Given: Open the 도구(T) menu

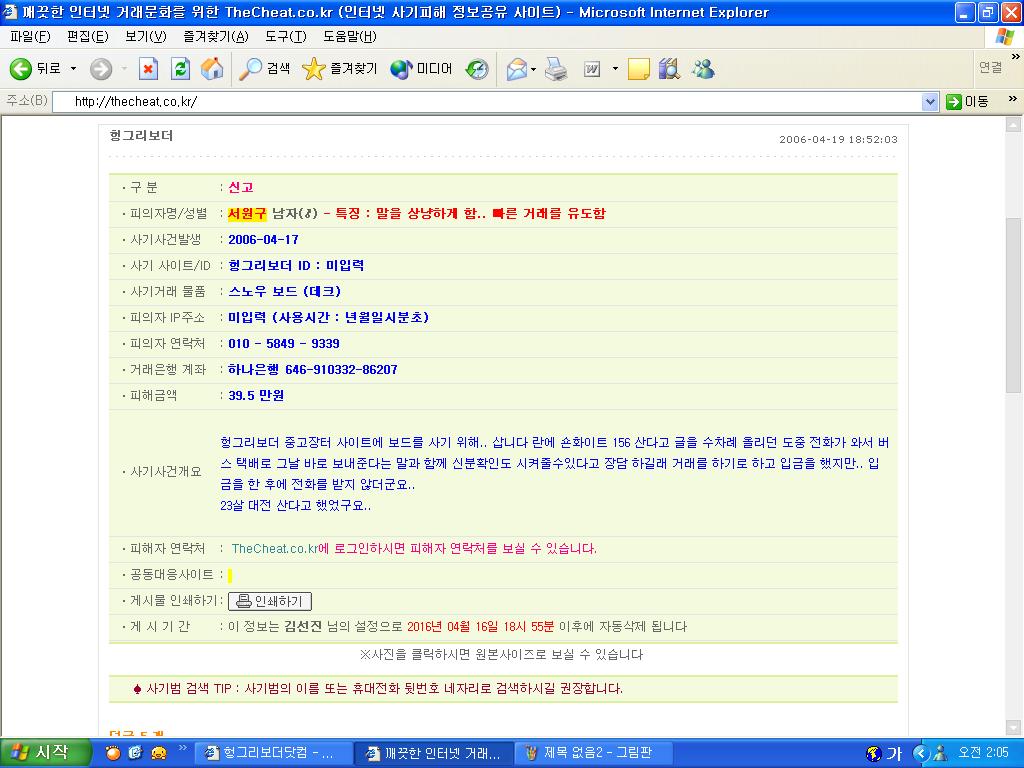Looking at the screenshot, I should pos(285,37).
